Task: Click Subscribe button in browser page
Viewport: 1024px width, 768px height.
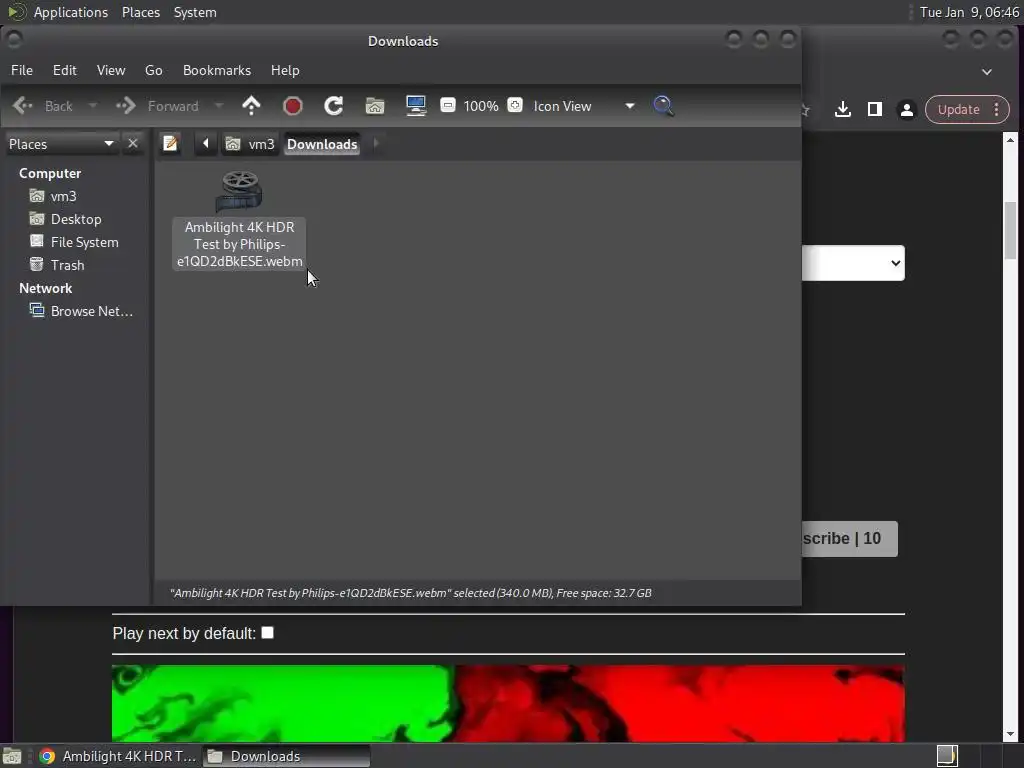Action: tap(850, 539)
